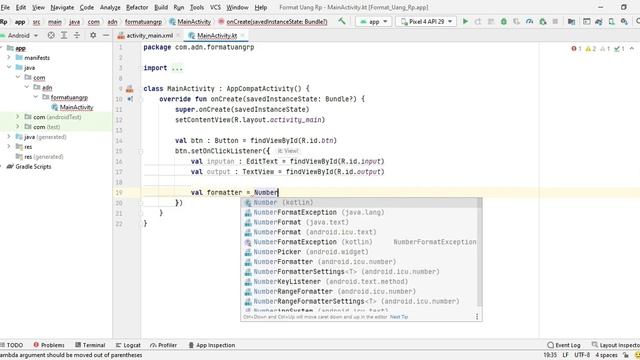Screen dimensions: 640x360
Task: Click the onCreate breadcrumb
Action: coord(273,22)
